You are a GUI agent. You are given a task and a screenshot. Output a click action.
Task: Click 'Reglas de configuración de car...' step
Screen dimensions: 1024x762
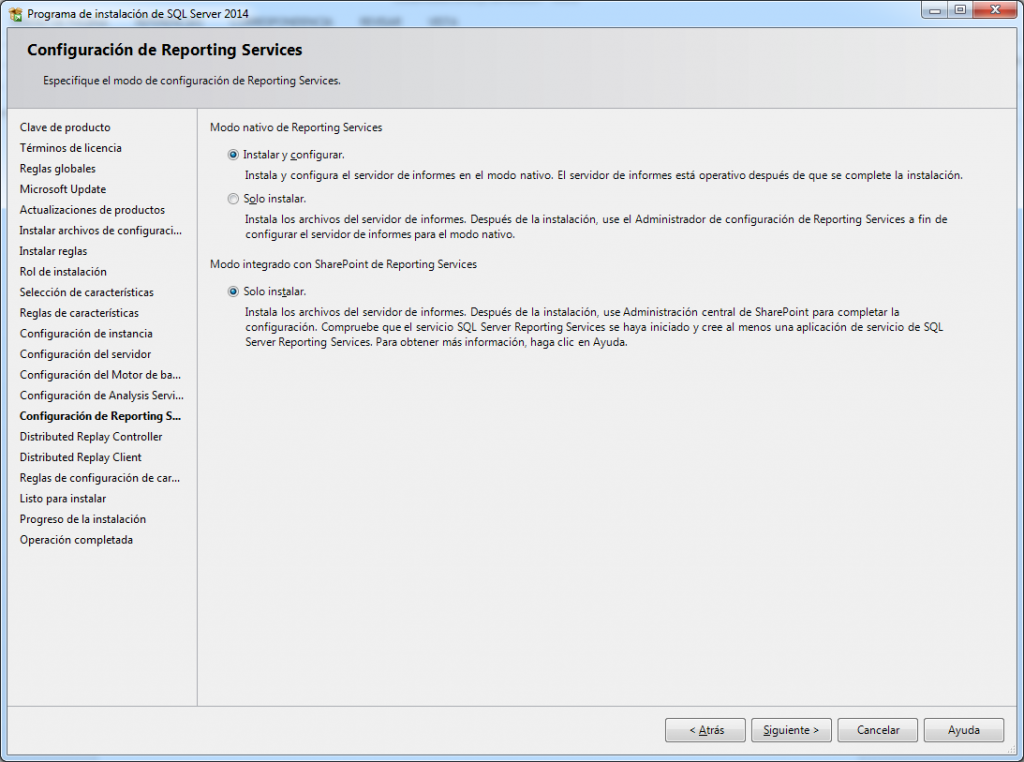click(99, 478)
